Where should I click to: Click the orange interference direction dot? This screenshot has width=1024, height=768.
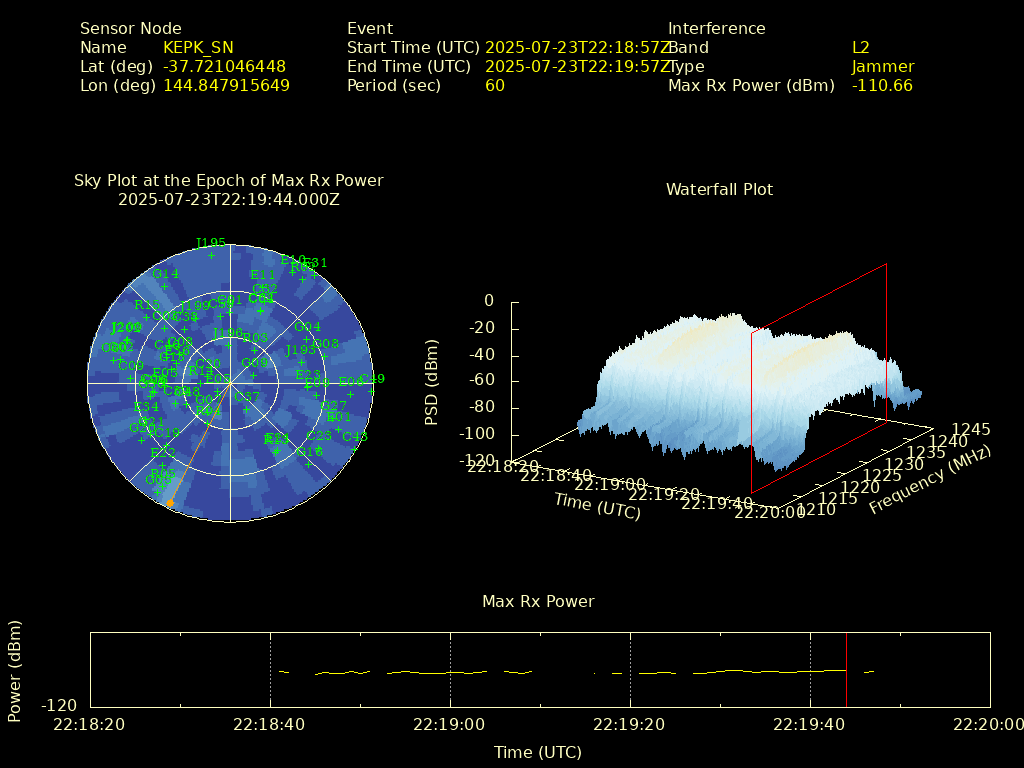[x=170, y=503]
